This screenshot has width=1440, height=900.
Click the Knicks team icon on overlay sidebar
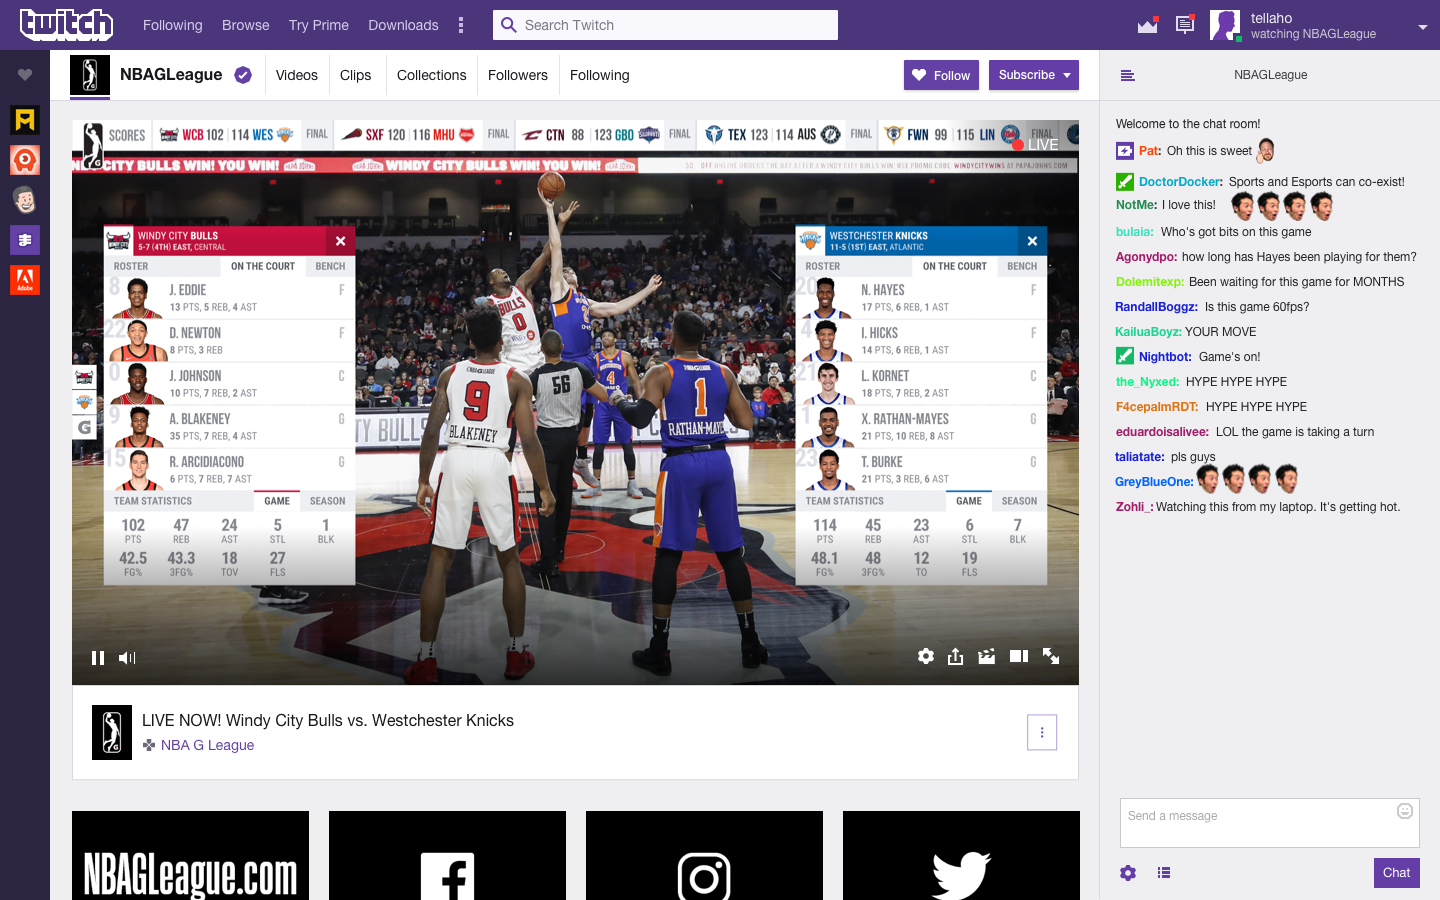(x=85, y=402)
